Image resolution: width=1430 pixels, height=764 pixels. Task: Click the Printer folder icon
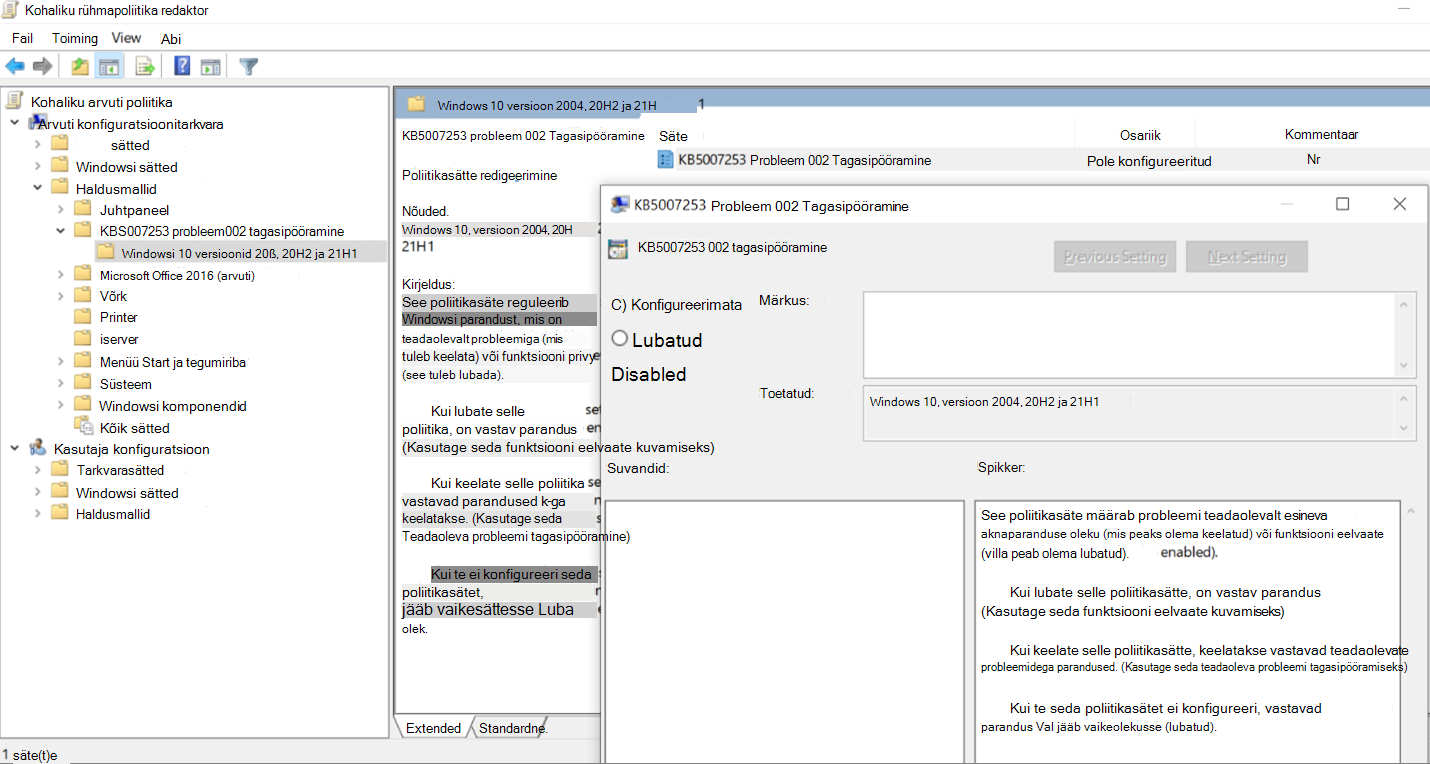coord(82,316)
